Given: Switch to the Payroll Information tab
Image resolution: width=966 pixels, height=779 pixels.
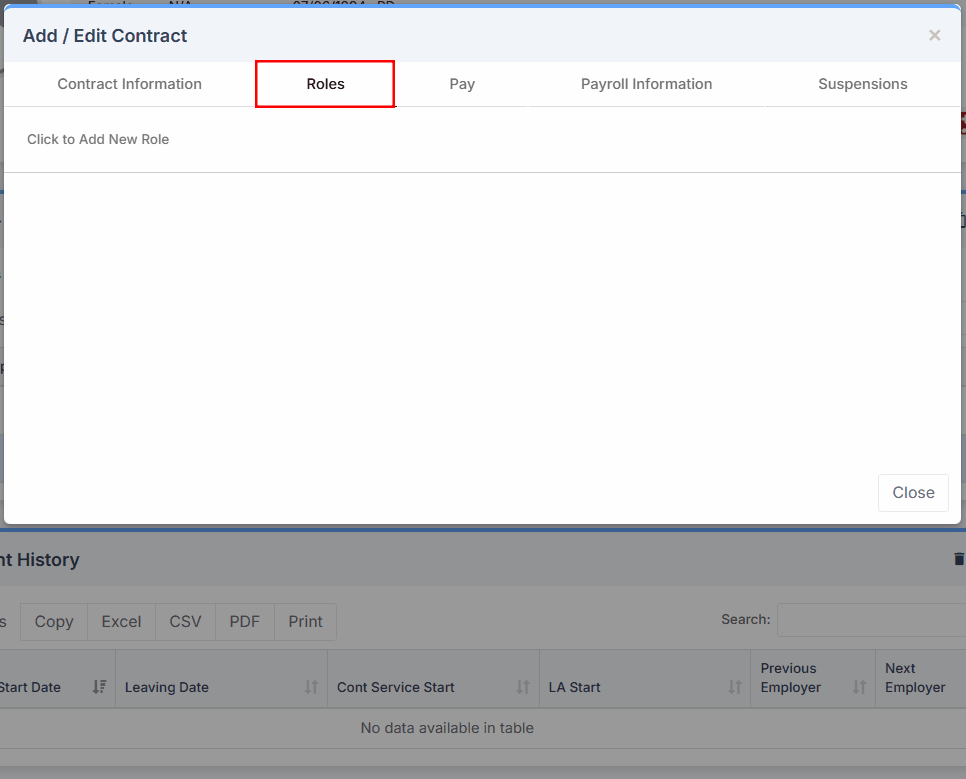Looking at the screenshot, I should pyautogui.click(x=646, y=84).
